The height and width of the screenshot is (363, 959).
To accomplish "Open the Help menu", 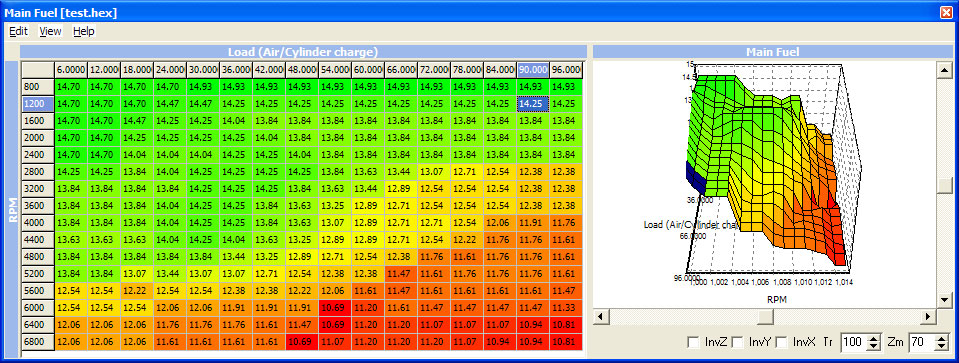I will (84, 31).
